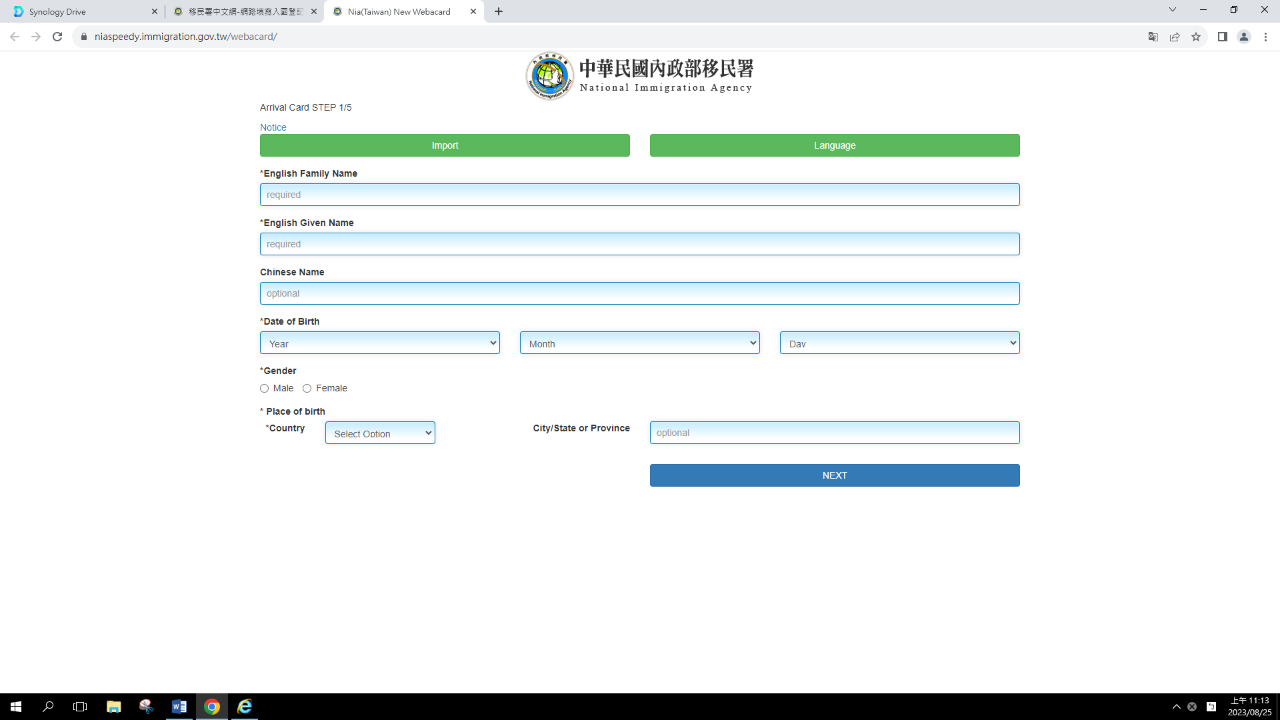
Task: Click the share this page icon
Action: (1175, 37)
